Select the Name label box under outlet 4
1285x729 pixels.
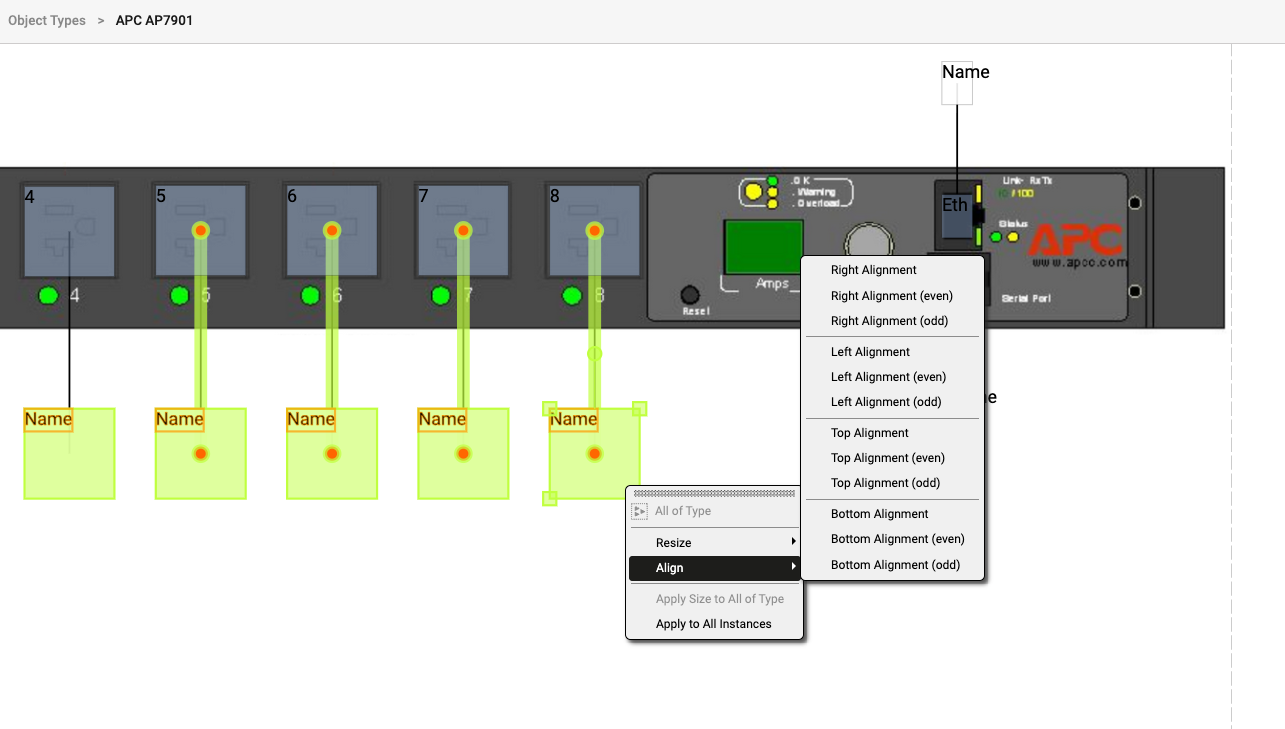48,420
